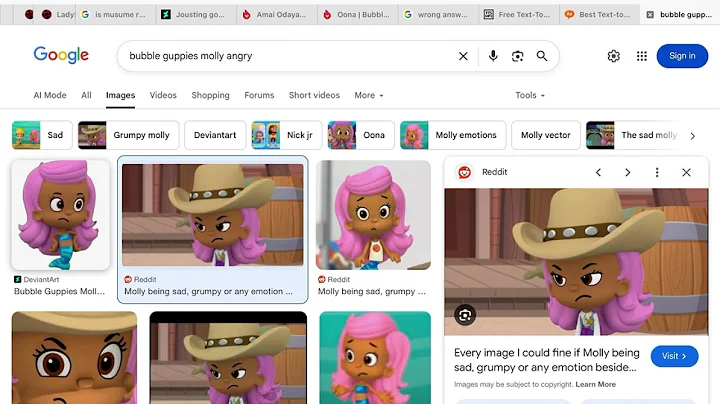Switch to 'Best Text-to...' browser tab
This screenshot has height=404, width=720.
[600, 15]
